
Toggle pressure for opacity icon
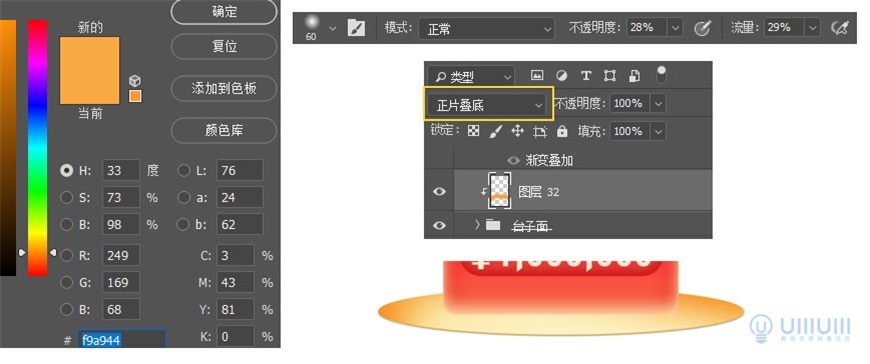pos(703,28)
